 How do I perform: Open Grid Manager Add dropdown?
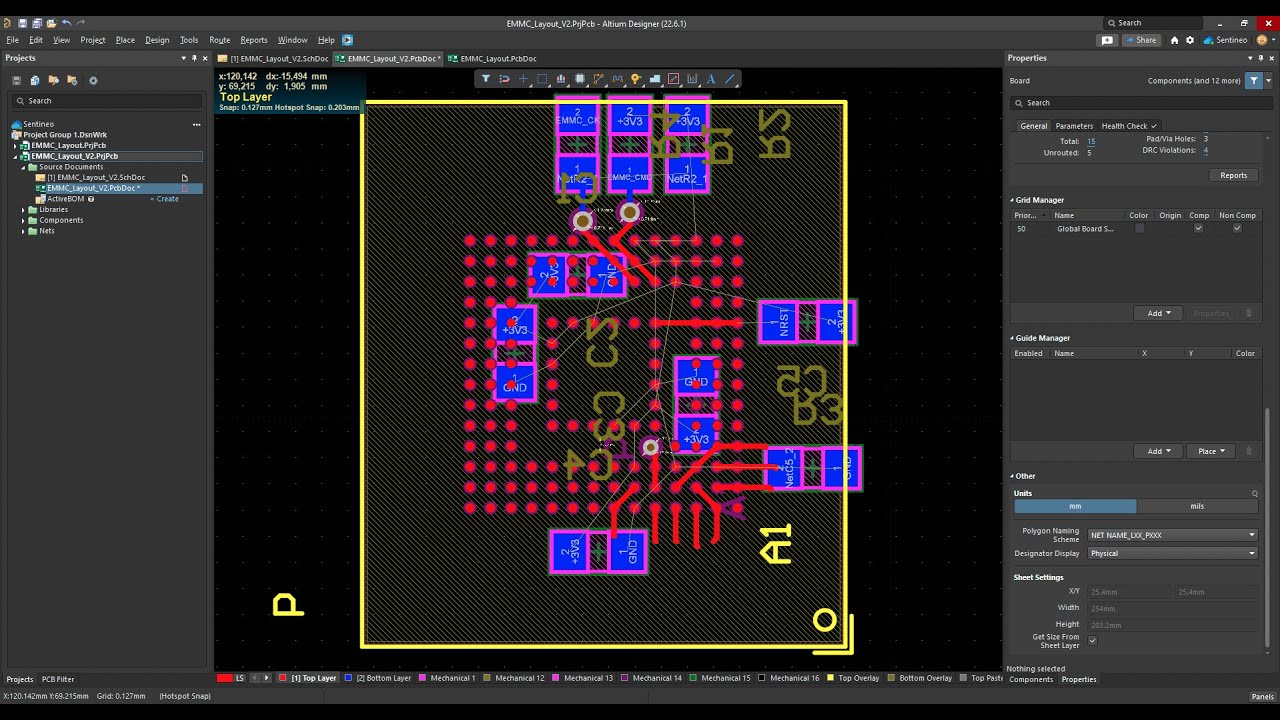[1158, 313]
